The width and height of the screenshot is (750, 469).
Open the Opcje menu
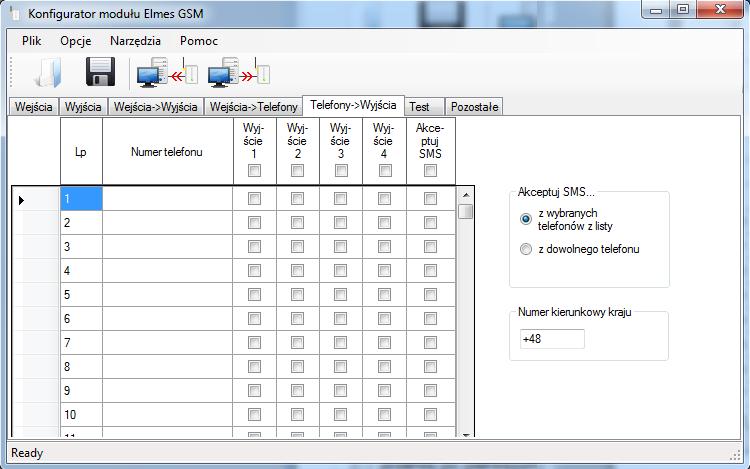76,41
